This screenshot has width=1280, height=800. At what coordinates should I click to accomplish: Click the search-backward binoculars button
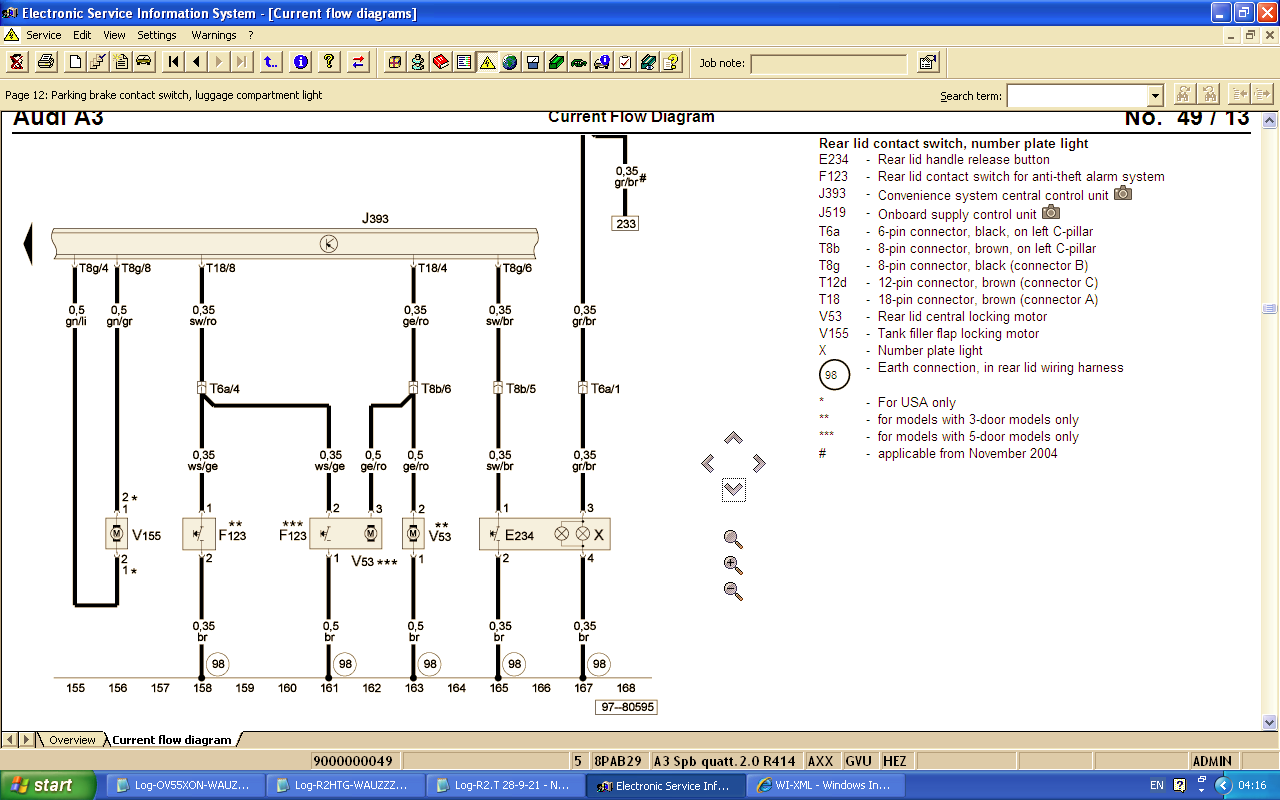(x=1209, y=94)
